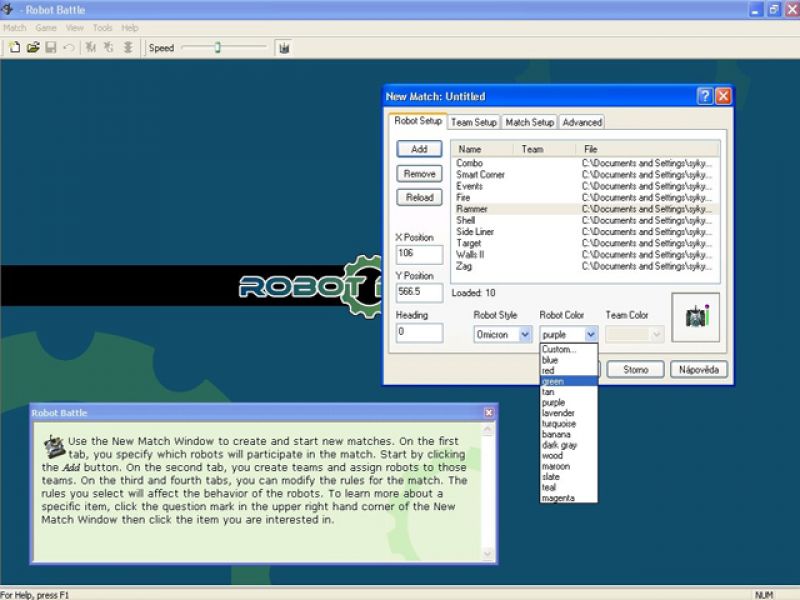Click the Heading input field
The image size is (800, 600).
[x=419, y=333]
